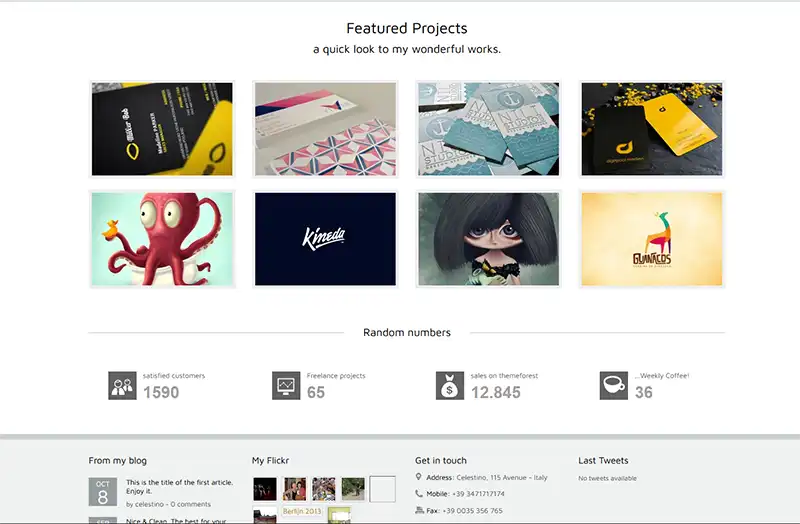
Task: Click the satisfied customers people icon
Action: pyautogui.click(x=122, y=385)
